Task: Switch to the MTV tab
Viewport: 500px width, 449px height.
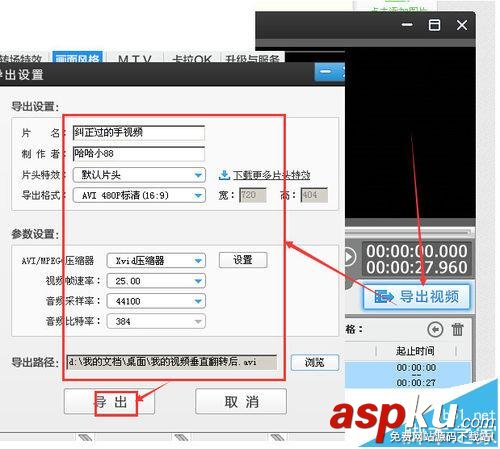Action: click(x=135, y=58)
